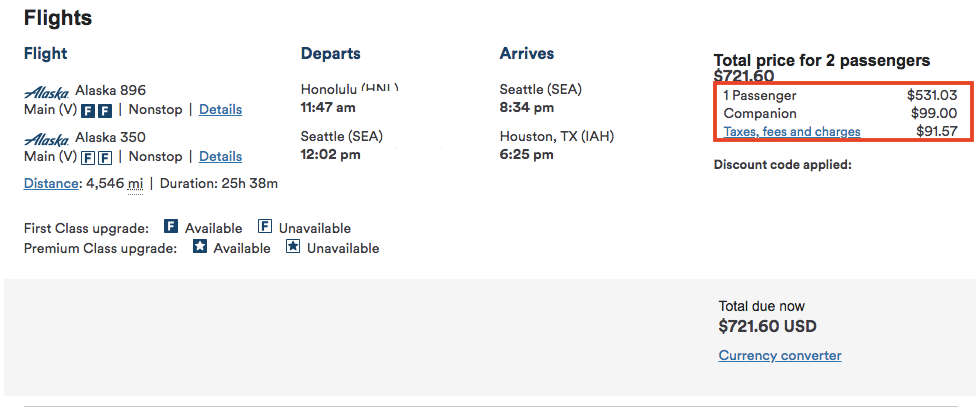Open Details for Alaska 350 flight
The height and width of the screenshot is (408, 980).
pyautogui.click(x=221, y=157)
